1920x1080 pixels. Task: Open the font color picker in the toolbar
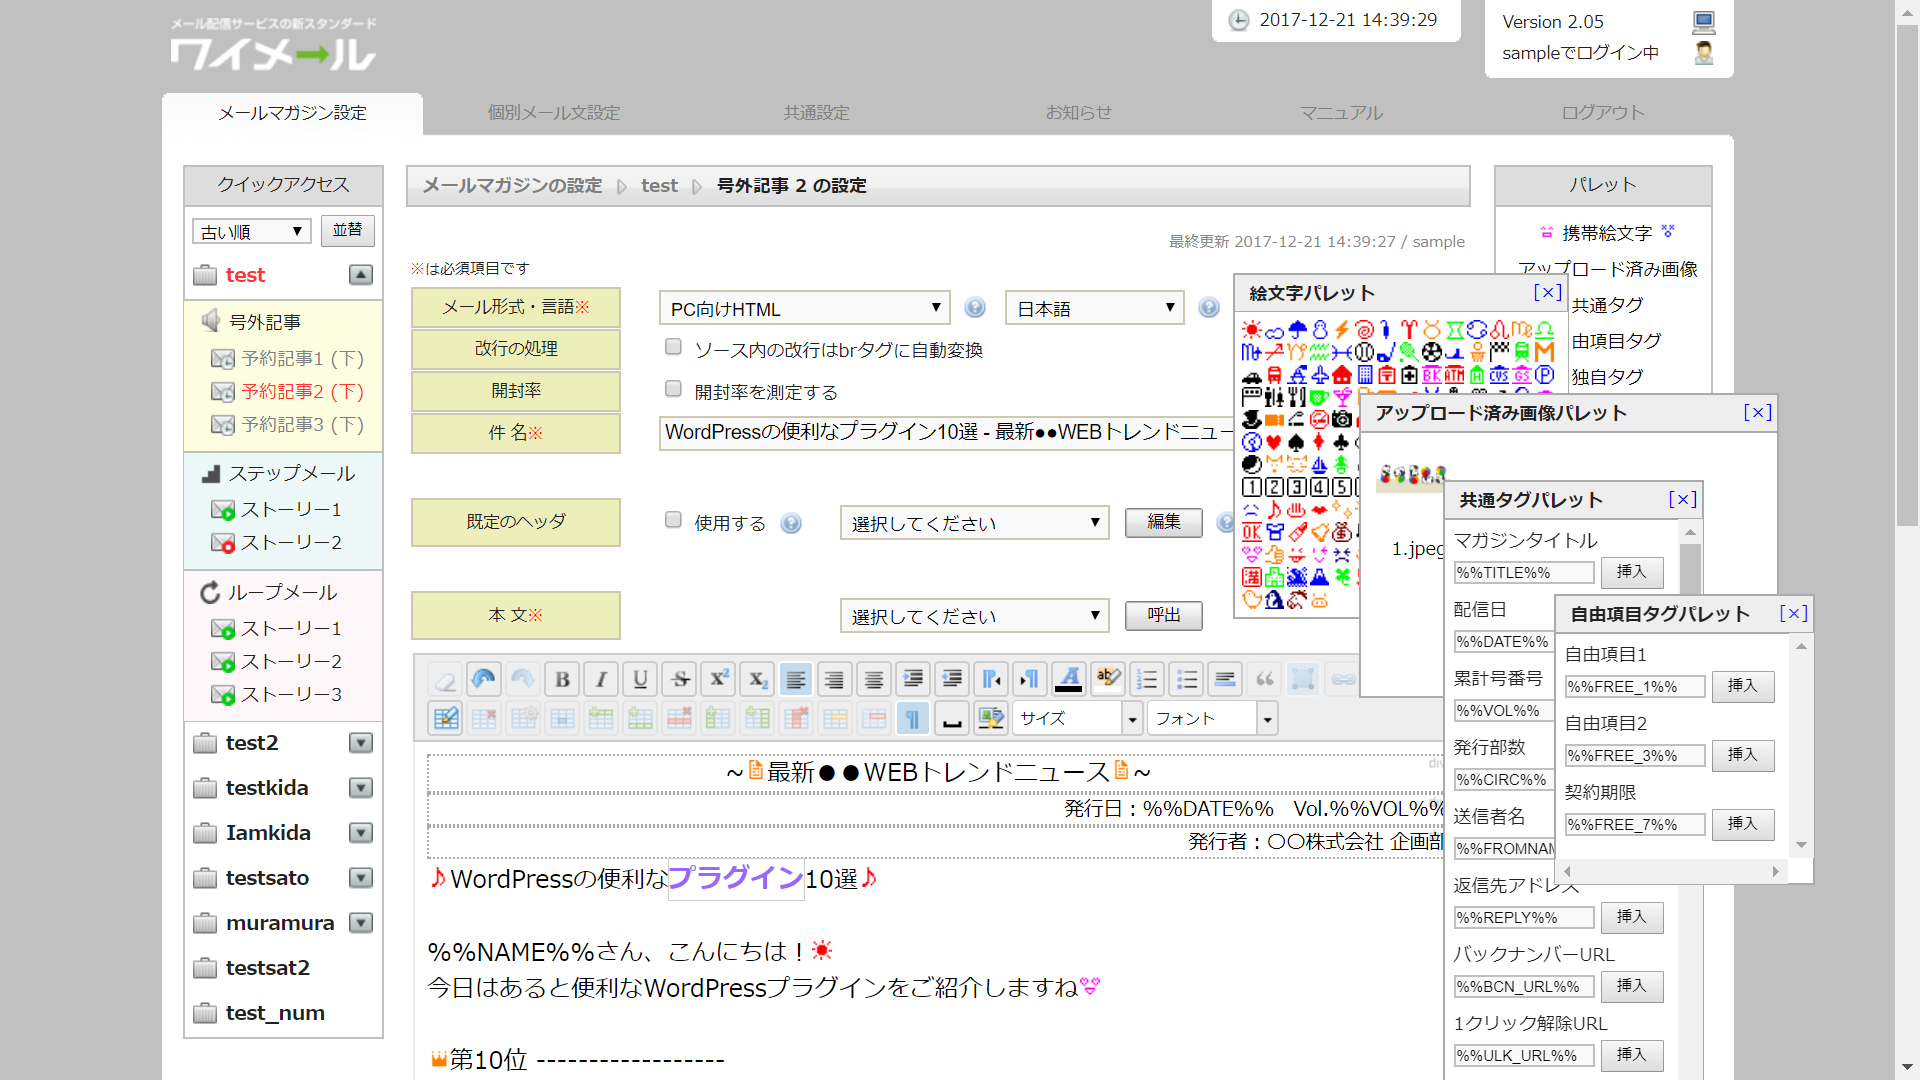click(1069, 678)
